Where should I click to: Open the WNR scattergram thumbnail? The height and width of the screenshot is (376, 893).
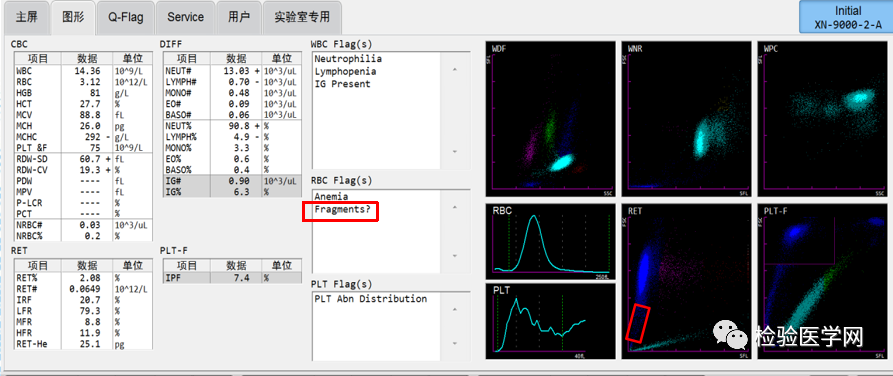[686, 118]
